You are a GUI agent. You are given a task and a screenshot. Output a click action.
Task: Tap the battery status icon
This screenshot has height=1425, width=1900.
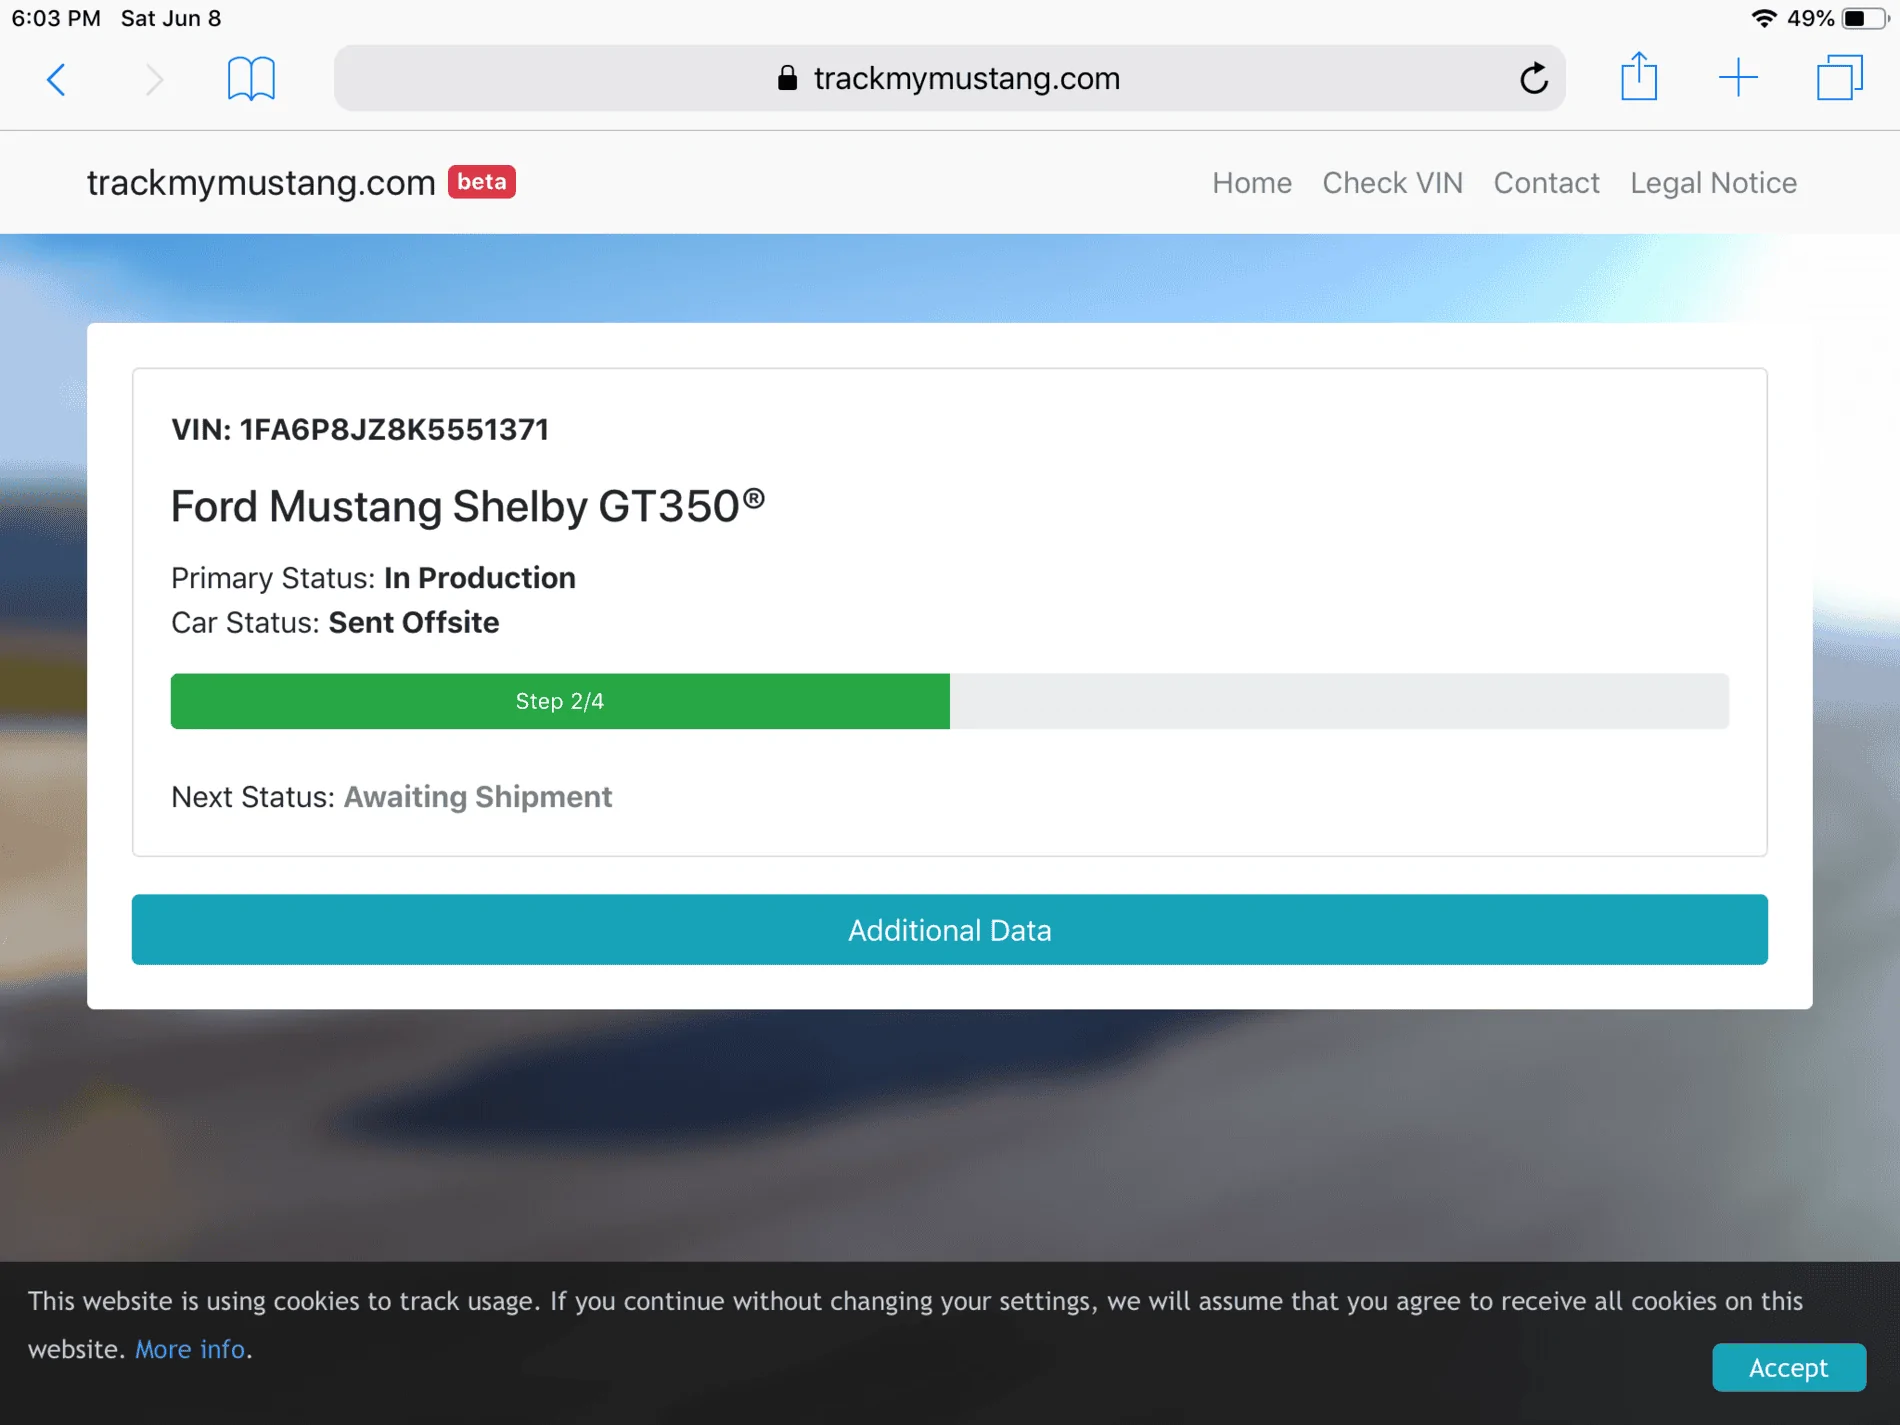(1864, 18)
